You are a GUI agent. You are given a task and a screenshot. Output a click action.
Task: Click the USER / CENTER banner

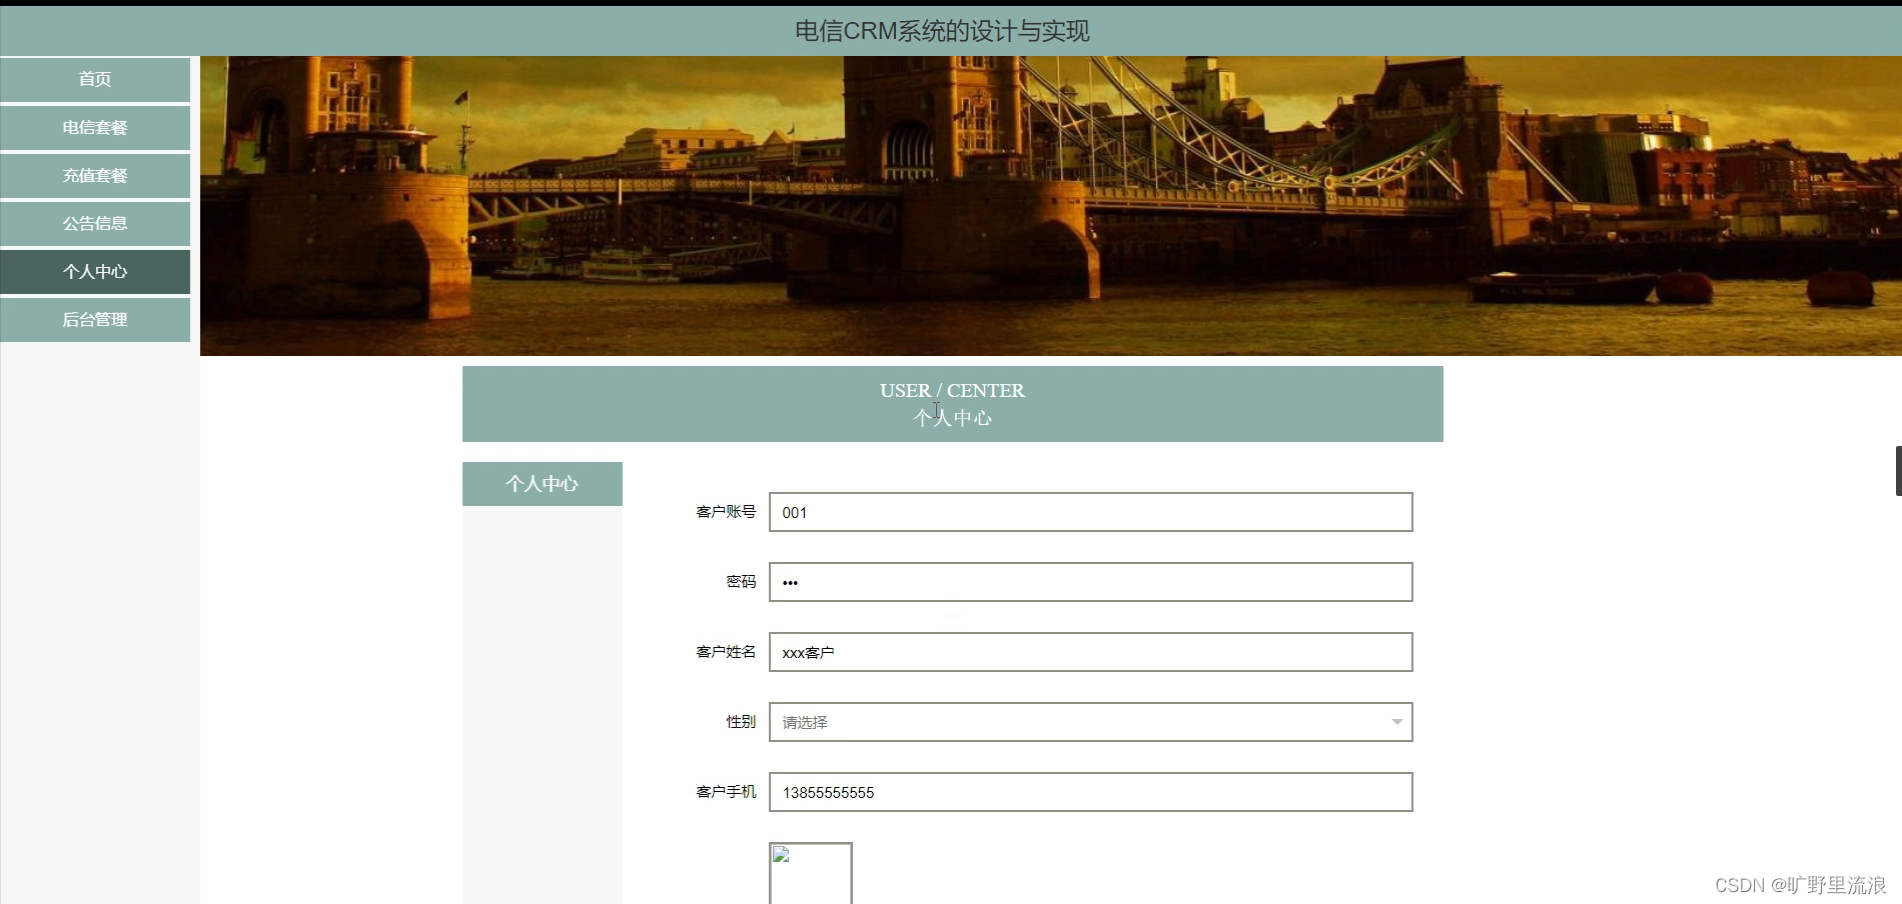click(x=952, y=403)
